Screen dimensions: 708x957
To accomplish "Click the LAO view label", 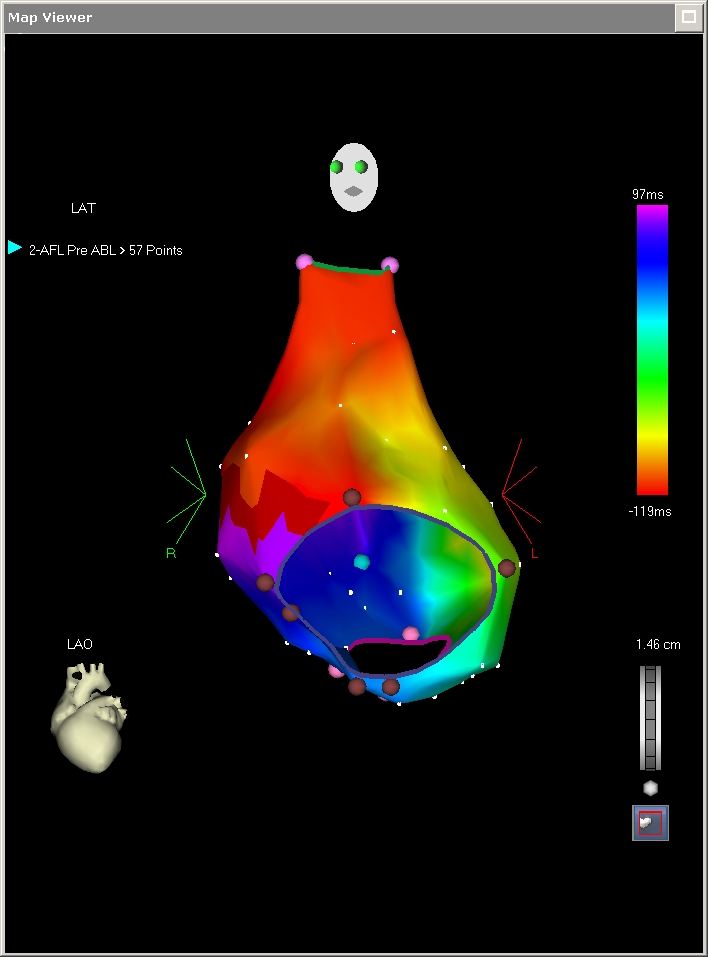I will (80, 644).
